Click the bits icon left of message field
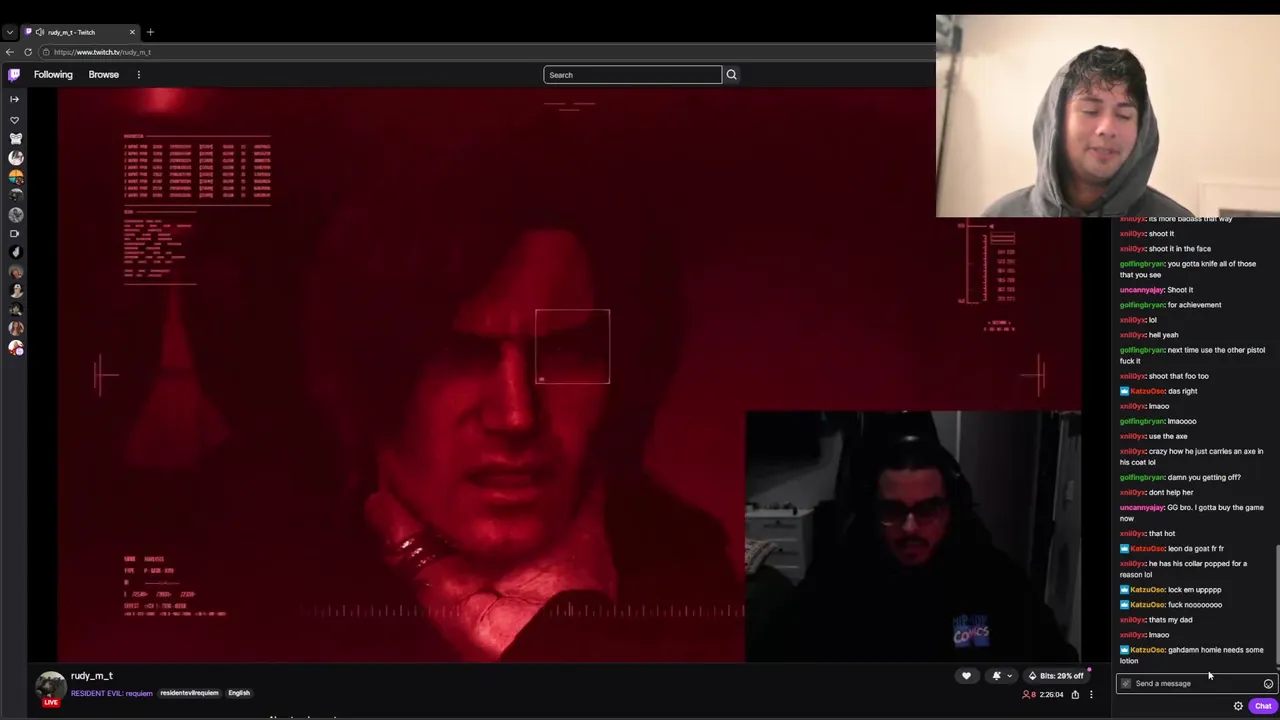 tap(1126, 684)
